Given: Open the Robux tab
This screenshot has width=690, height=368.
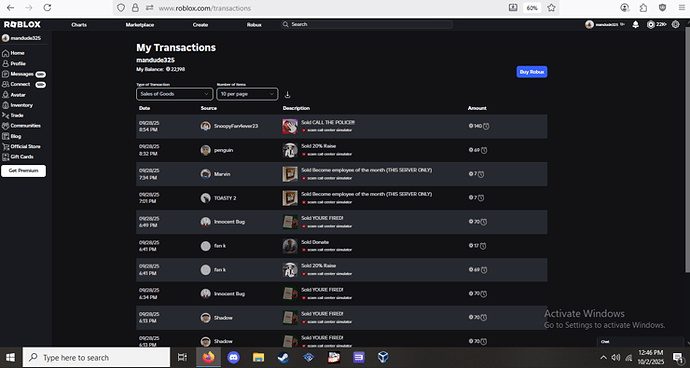Looking at the screenshot, I should pos(254,25).
